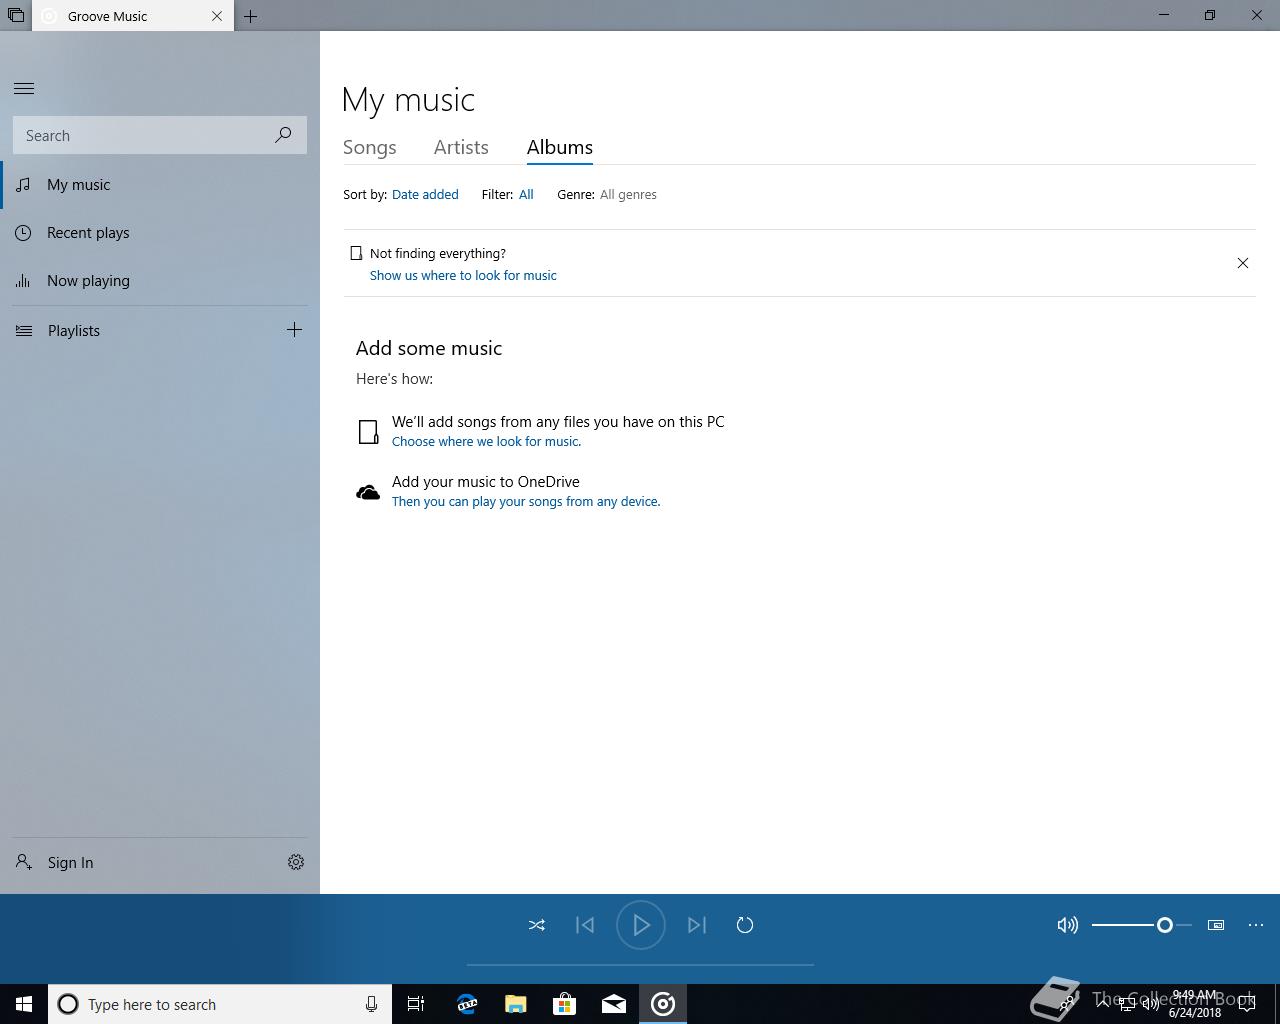Viewport: 1280px width, 1024px height.
Task: Open the Action Center notifications icon
Action: pos(1247,1004)
